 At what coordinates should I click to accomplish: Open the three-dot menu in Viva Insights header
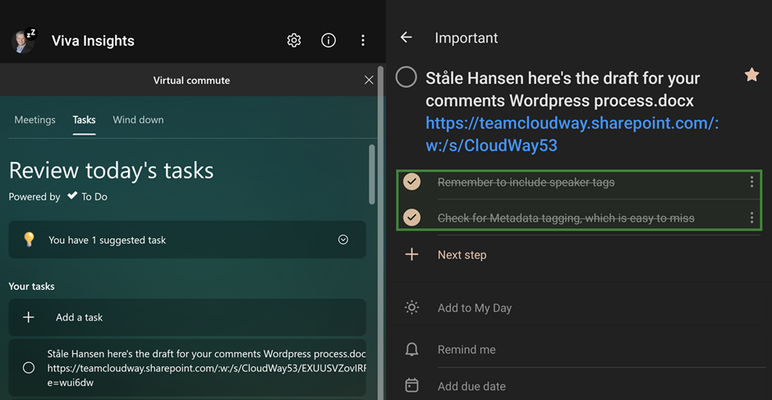[363, 40]
